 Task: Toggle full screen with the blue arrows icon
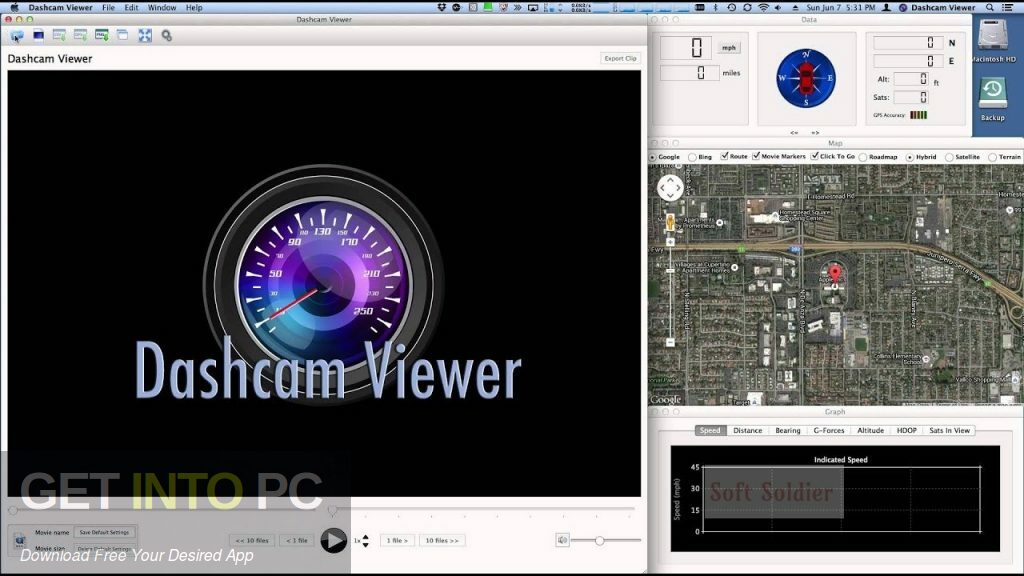click(145, 35)
